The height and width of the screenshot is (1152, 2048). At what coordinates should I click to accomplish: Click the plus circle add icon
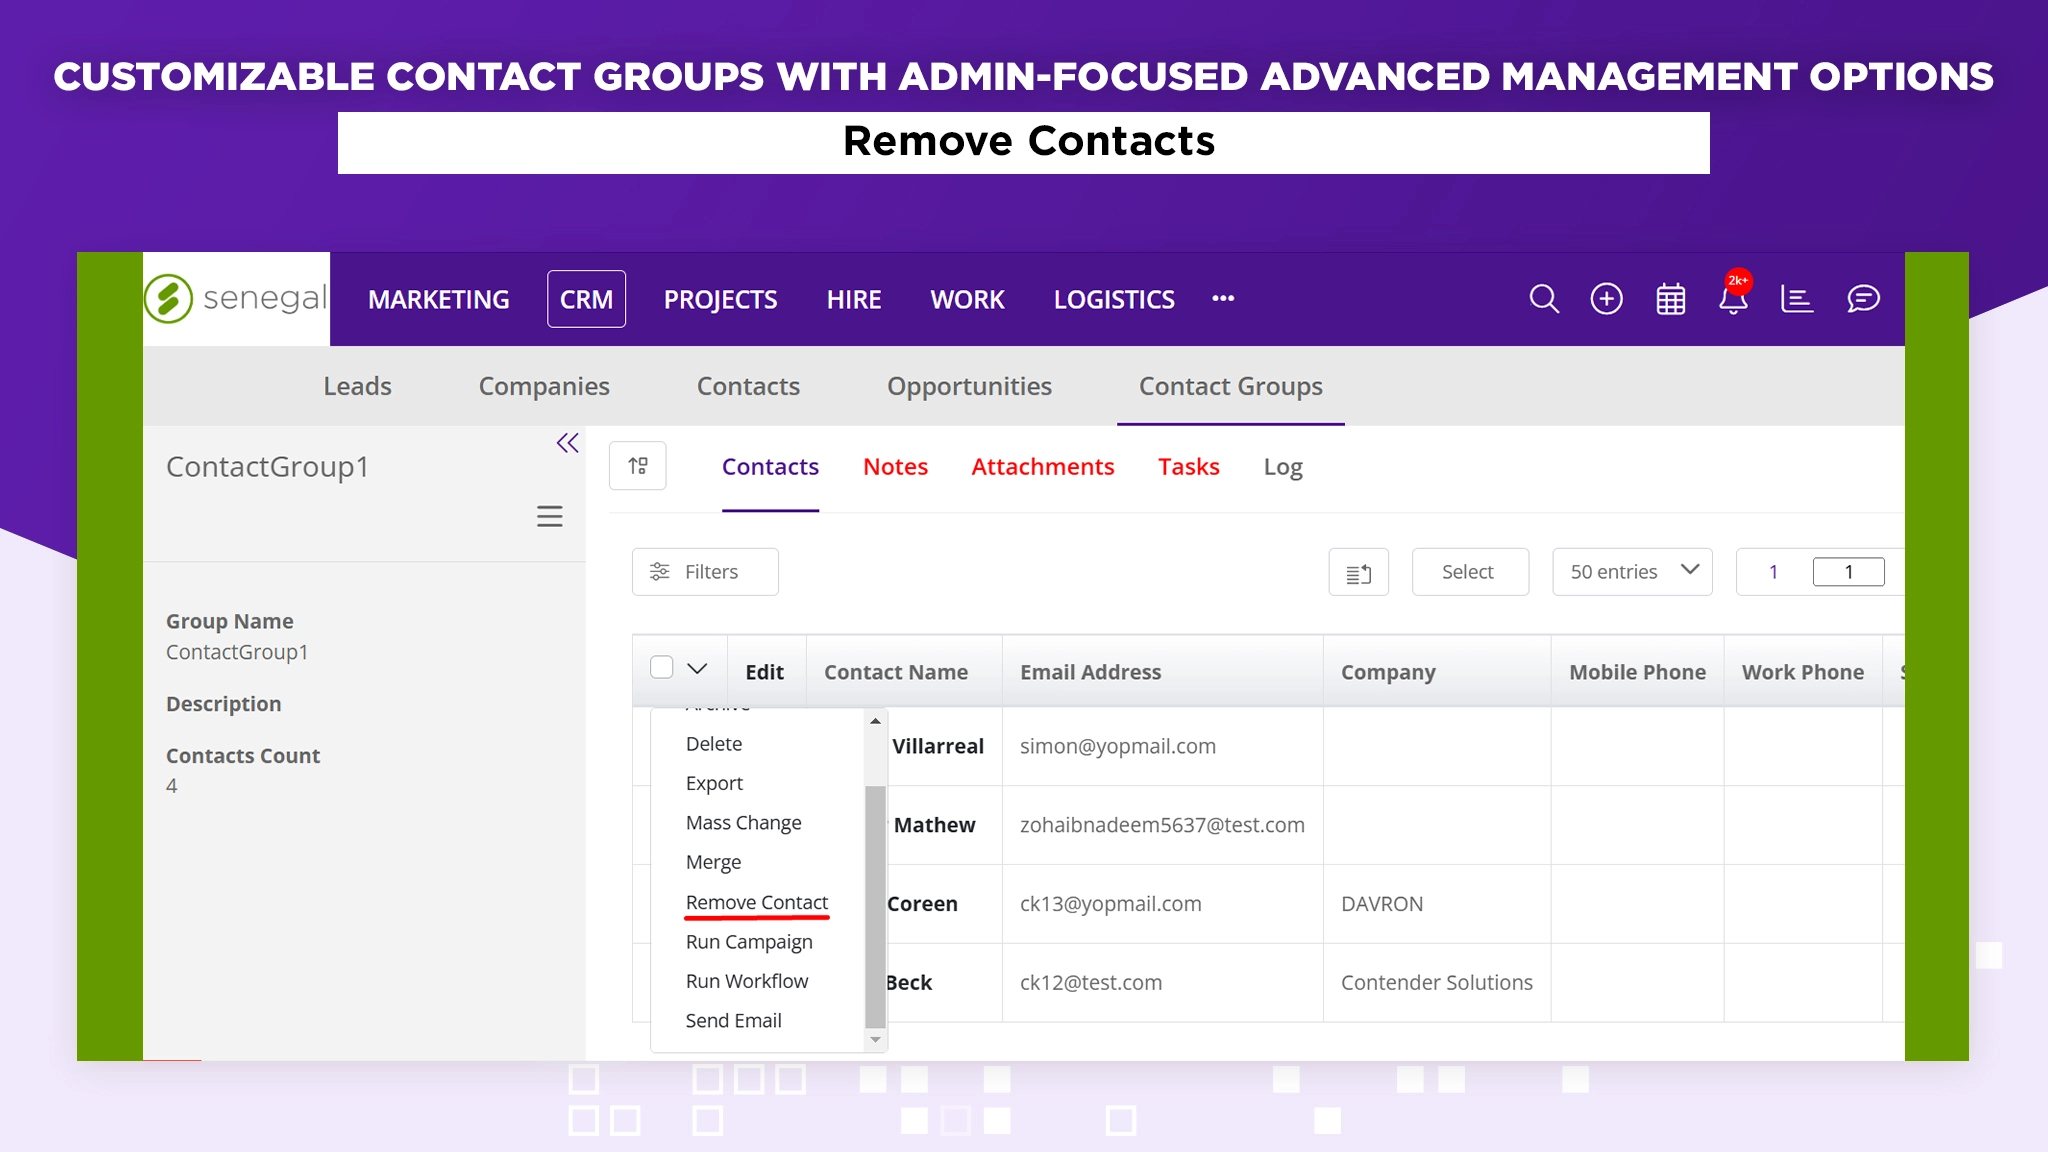[1606, 299]
